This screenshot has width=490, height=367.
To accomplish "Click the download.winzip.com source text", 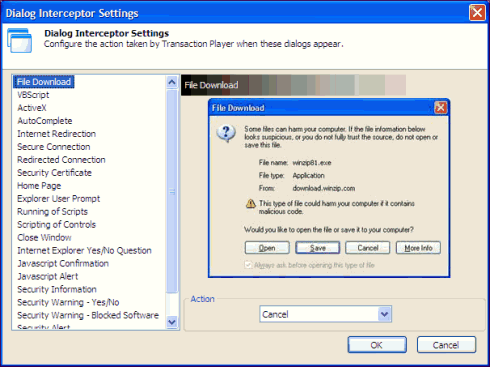I will coord(324,188).
